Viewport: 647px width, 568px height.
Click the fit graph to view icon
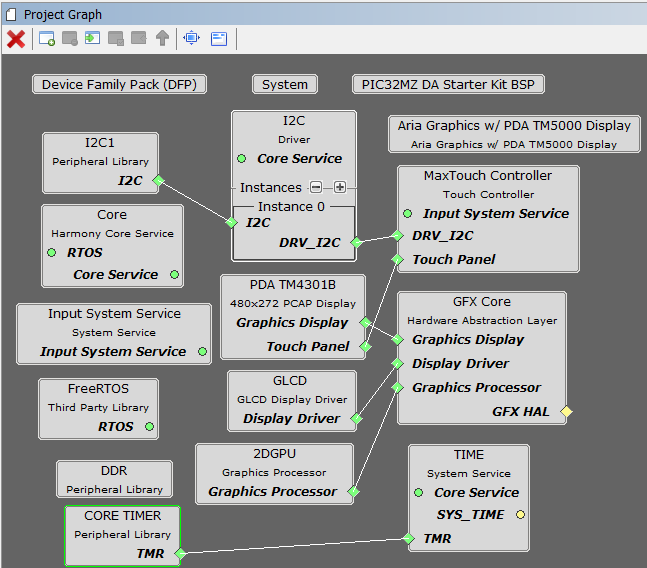tap(191, 38)
